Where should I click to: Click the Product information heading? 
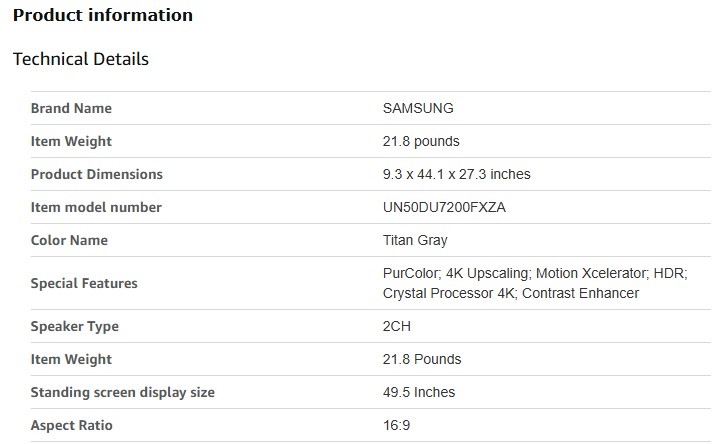tap(103, 15)
